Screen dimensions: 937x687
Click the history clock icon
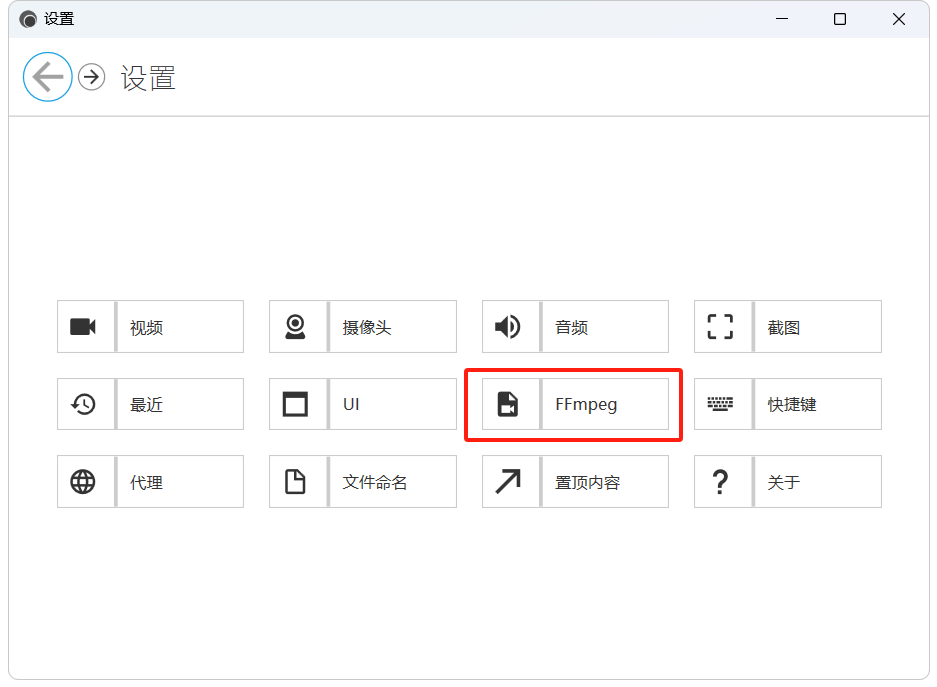pos(83,404)
